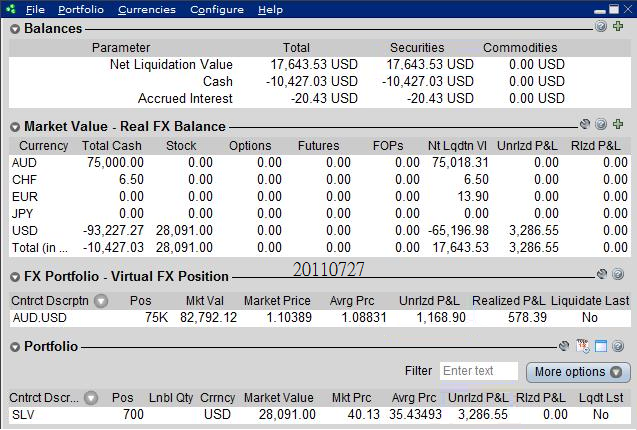Click the CHF currency row label
Image resolution: width=637 pixels, height=430 pixels.
click(x=24, y=180)
